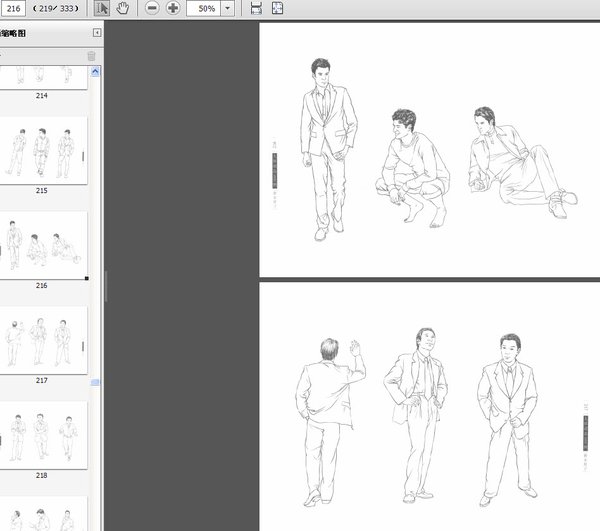The width and height of the screenshot is (600, 531).
Task: Select page 214 thumbnail at top
Action: point(41,77)
